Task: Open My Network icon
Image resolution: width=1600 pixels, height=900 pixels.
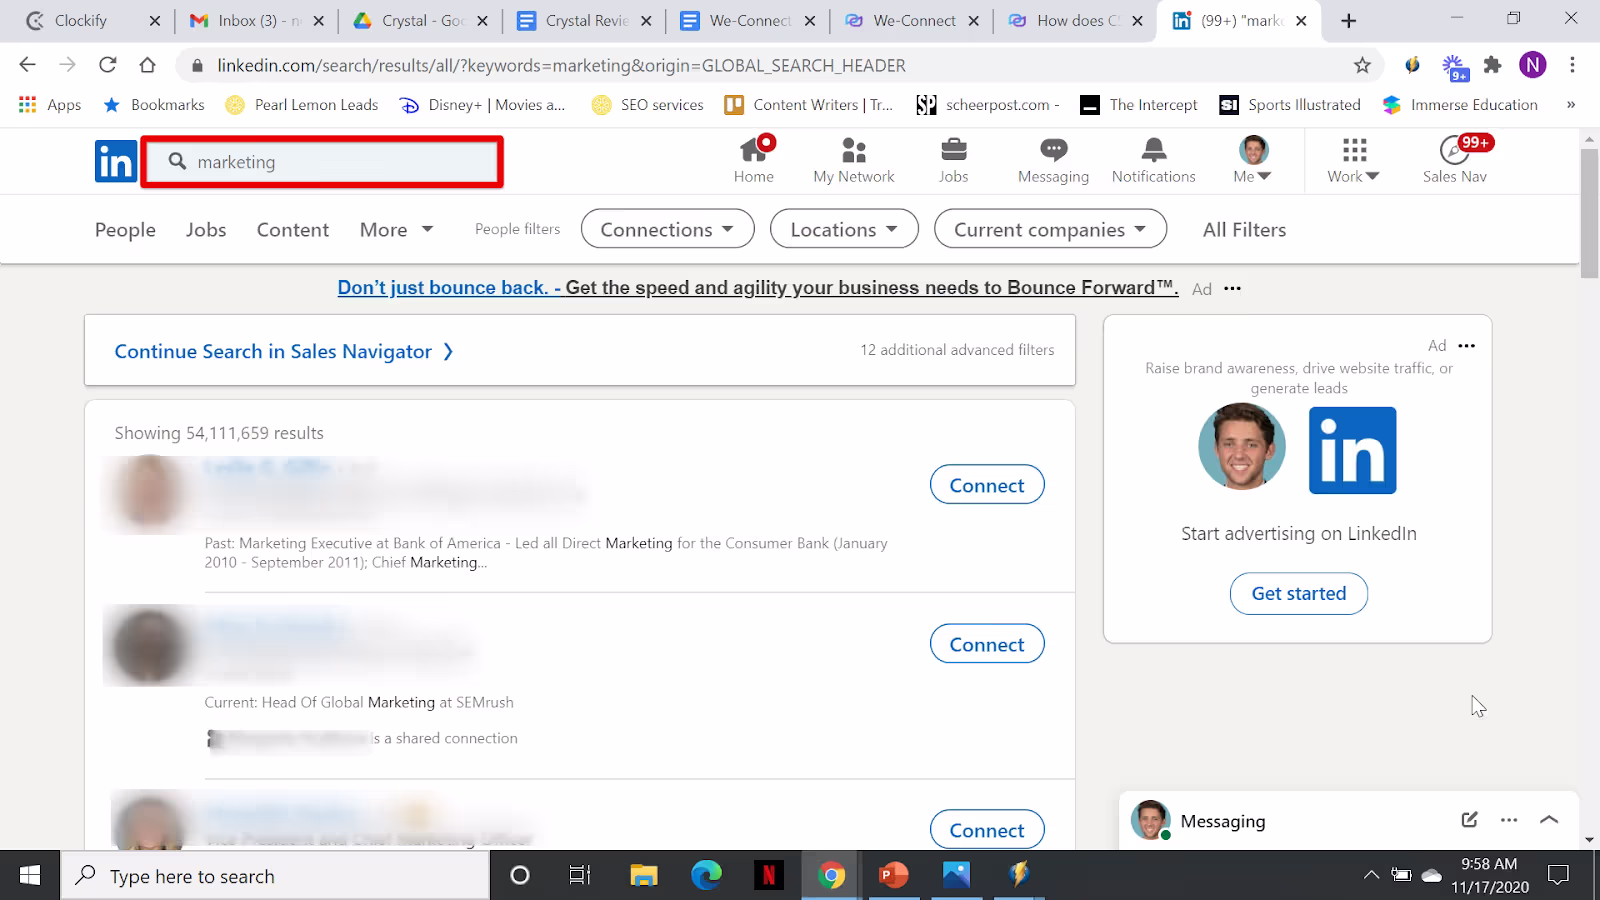Action: (x=854, y=151)
